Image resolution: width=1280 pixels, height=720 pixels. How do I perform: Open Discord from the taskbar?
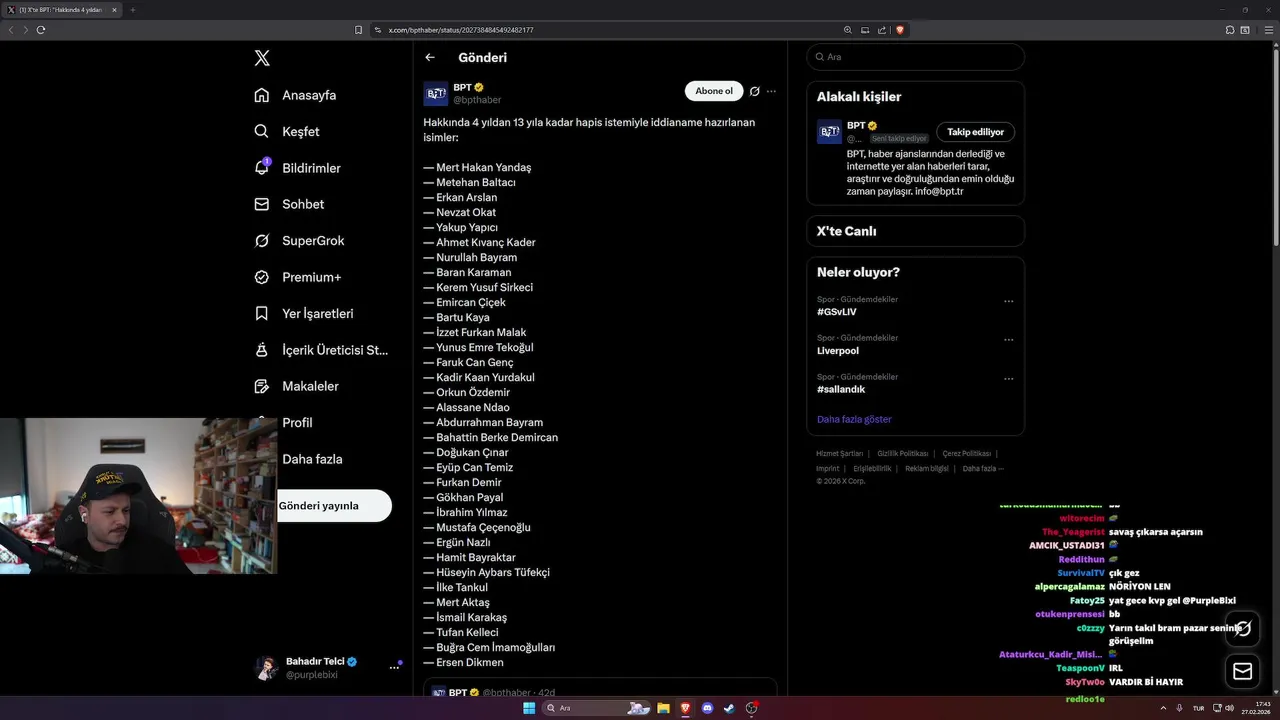click(708, 708)
